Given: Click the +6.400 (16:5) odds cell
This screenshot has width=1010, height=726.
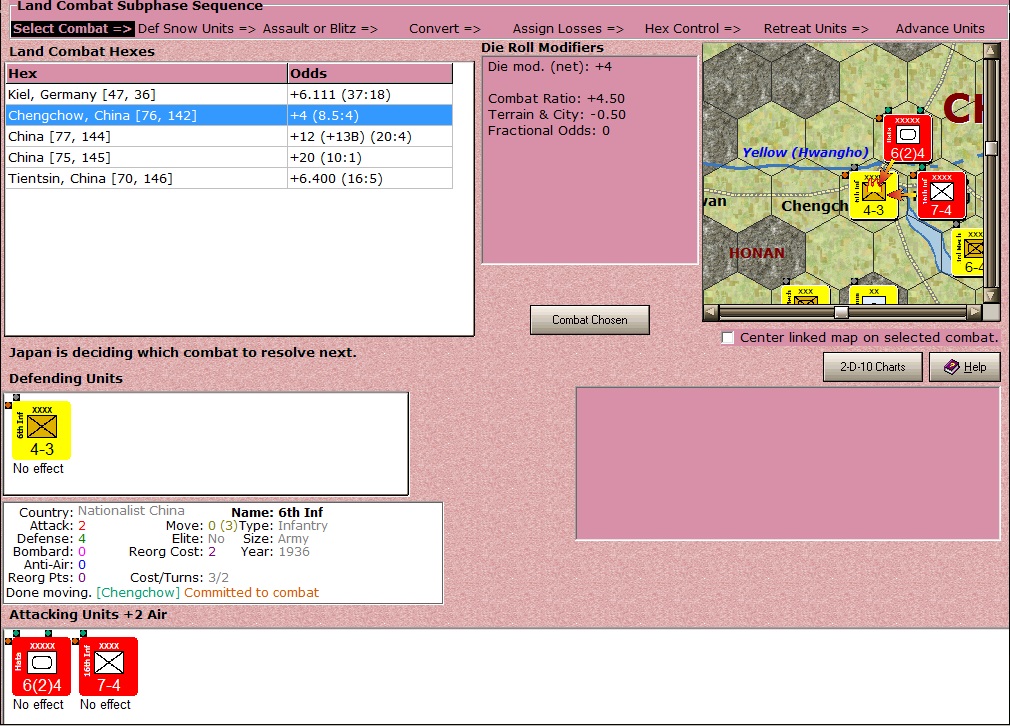Looking at the screenshot, I should (370, 178).
